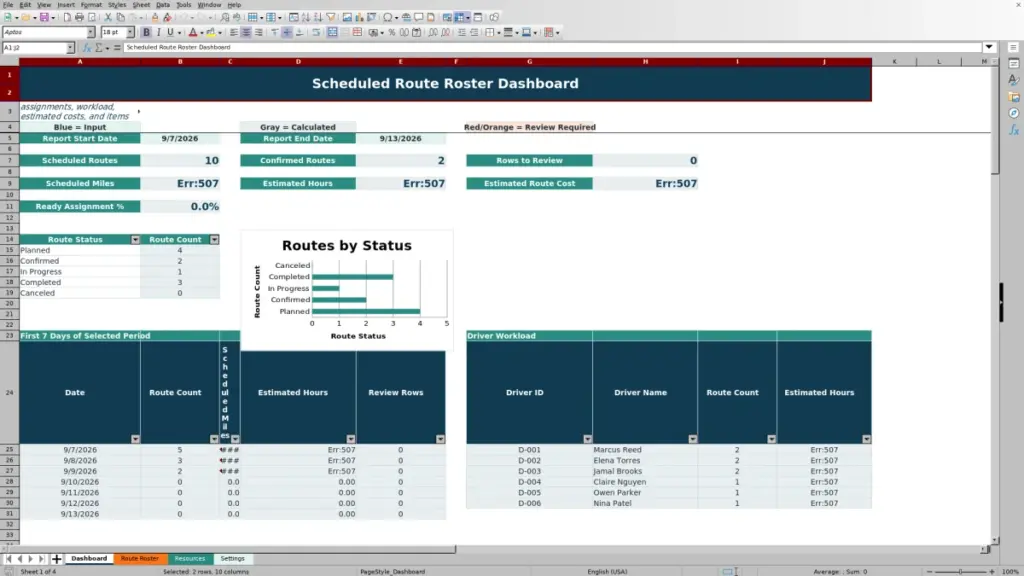Toggle Italic formatting

[159, 32]
